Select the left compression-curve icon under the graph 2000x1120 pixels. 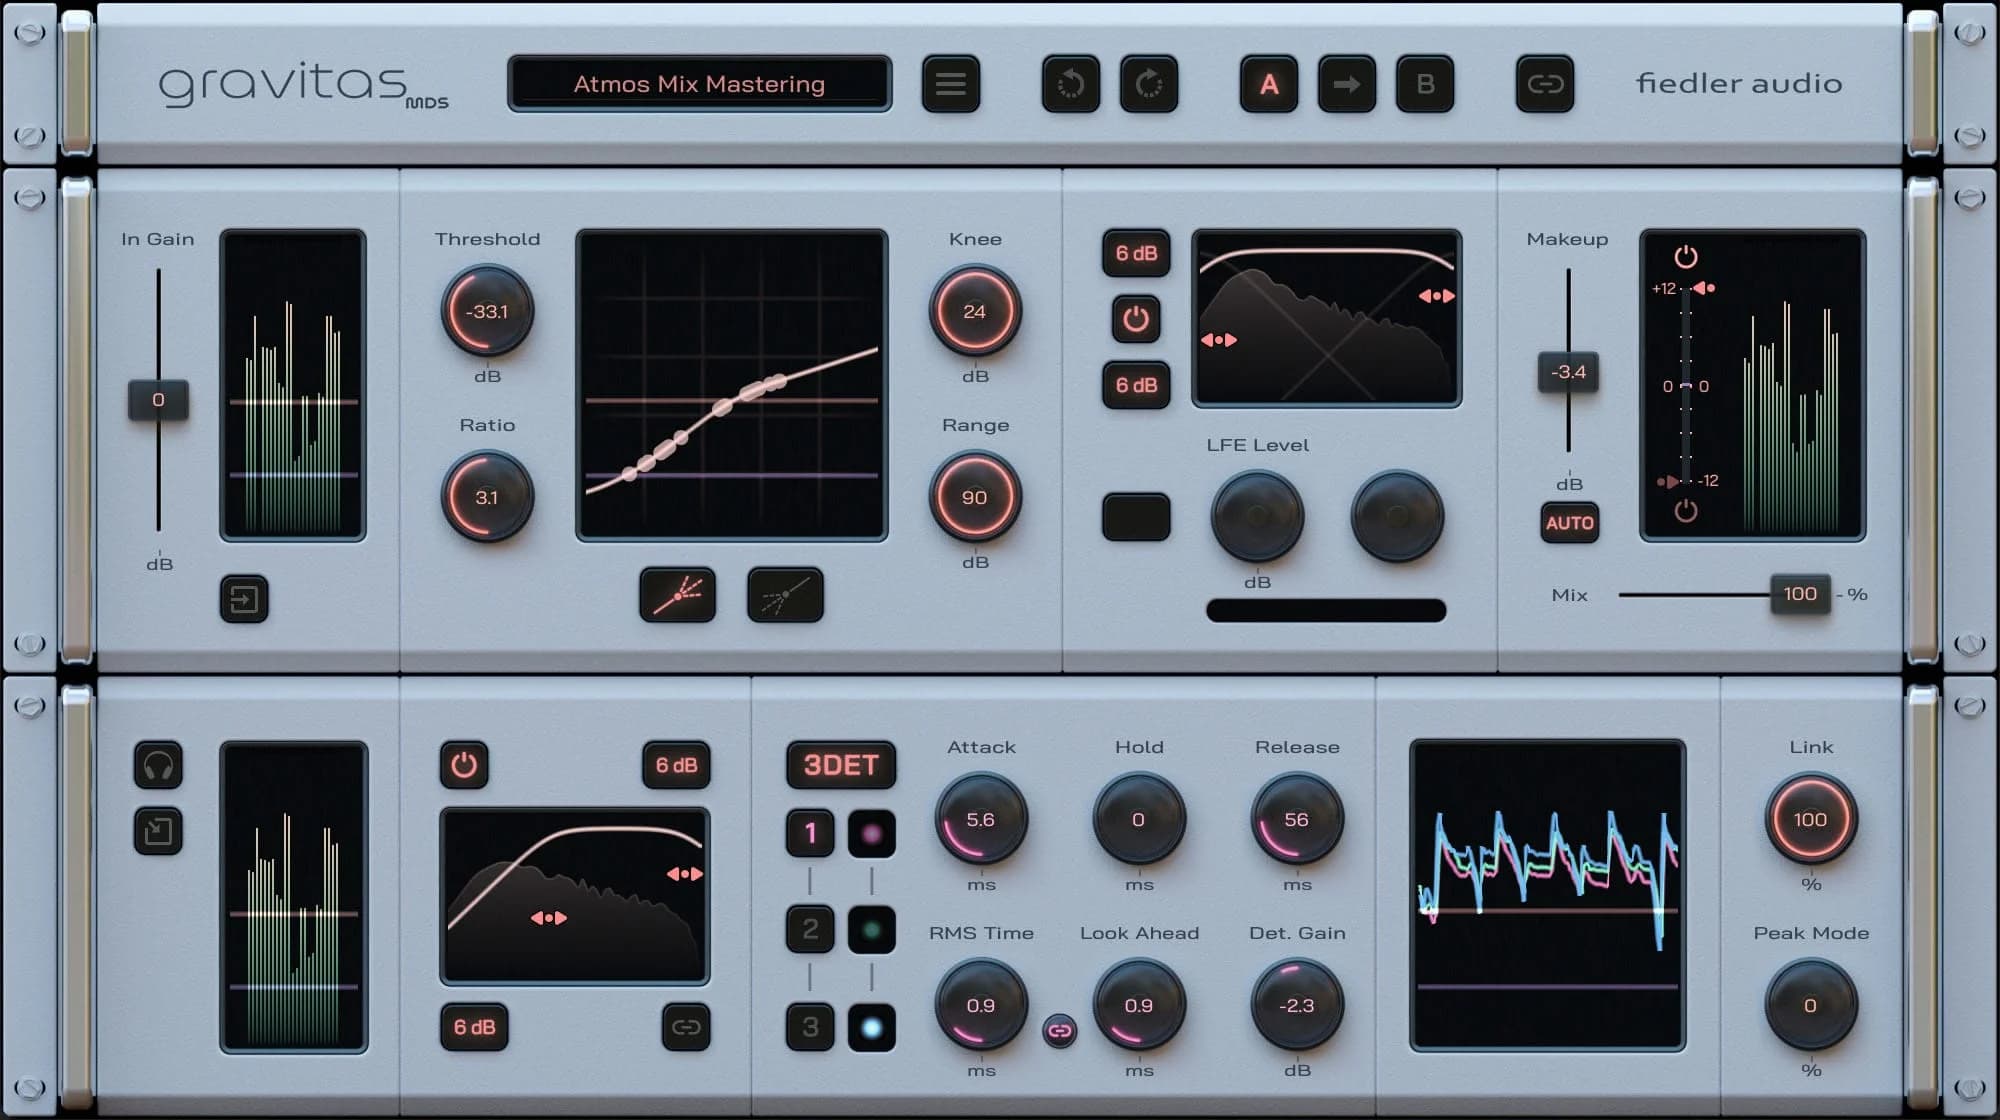[678, 594]
